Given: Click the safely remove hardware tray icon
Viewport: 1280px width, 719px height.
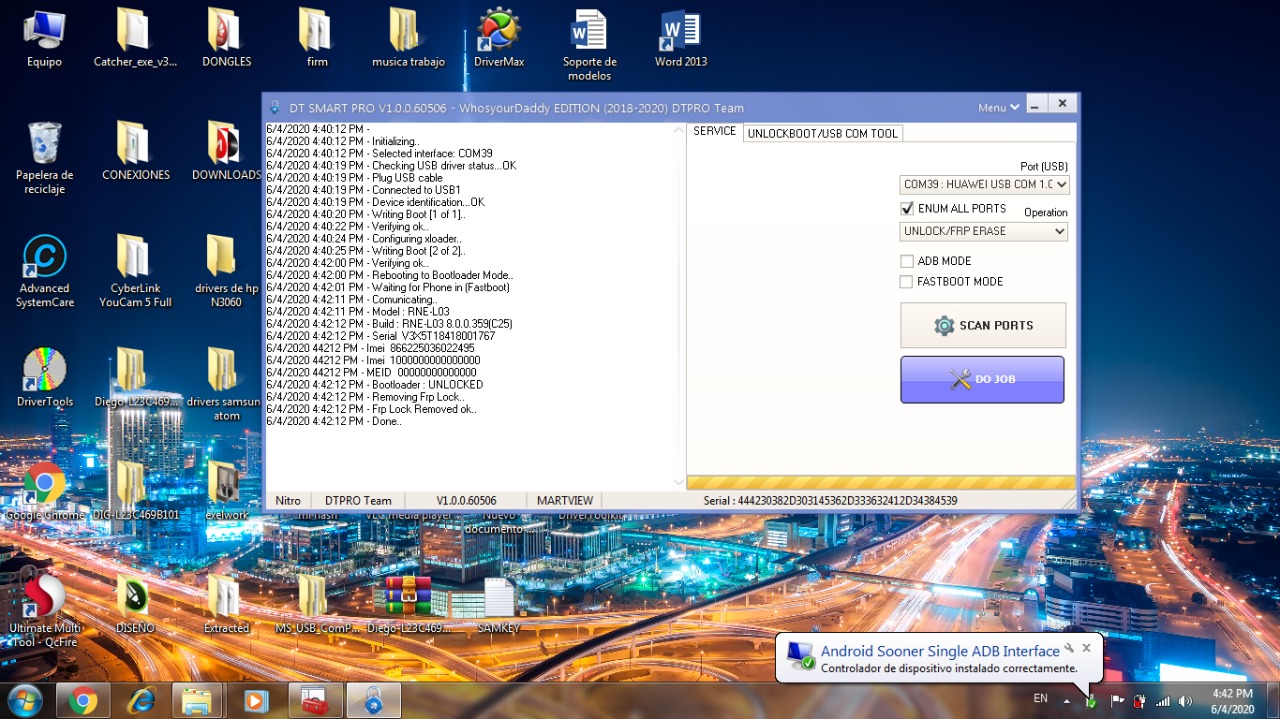Looking at the screenshot, I should click(x=1092, y=701).
